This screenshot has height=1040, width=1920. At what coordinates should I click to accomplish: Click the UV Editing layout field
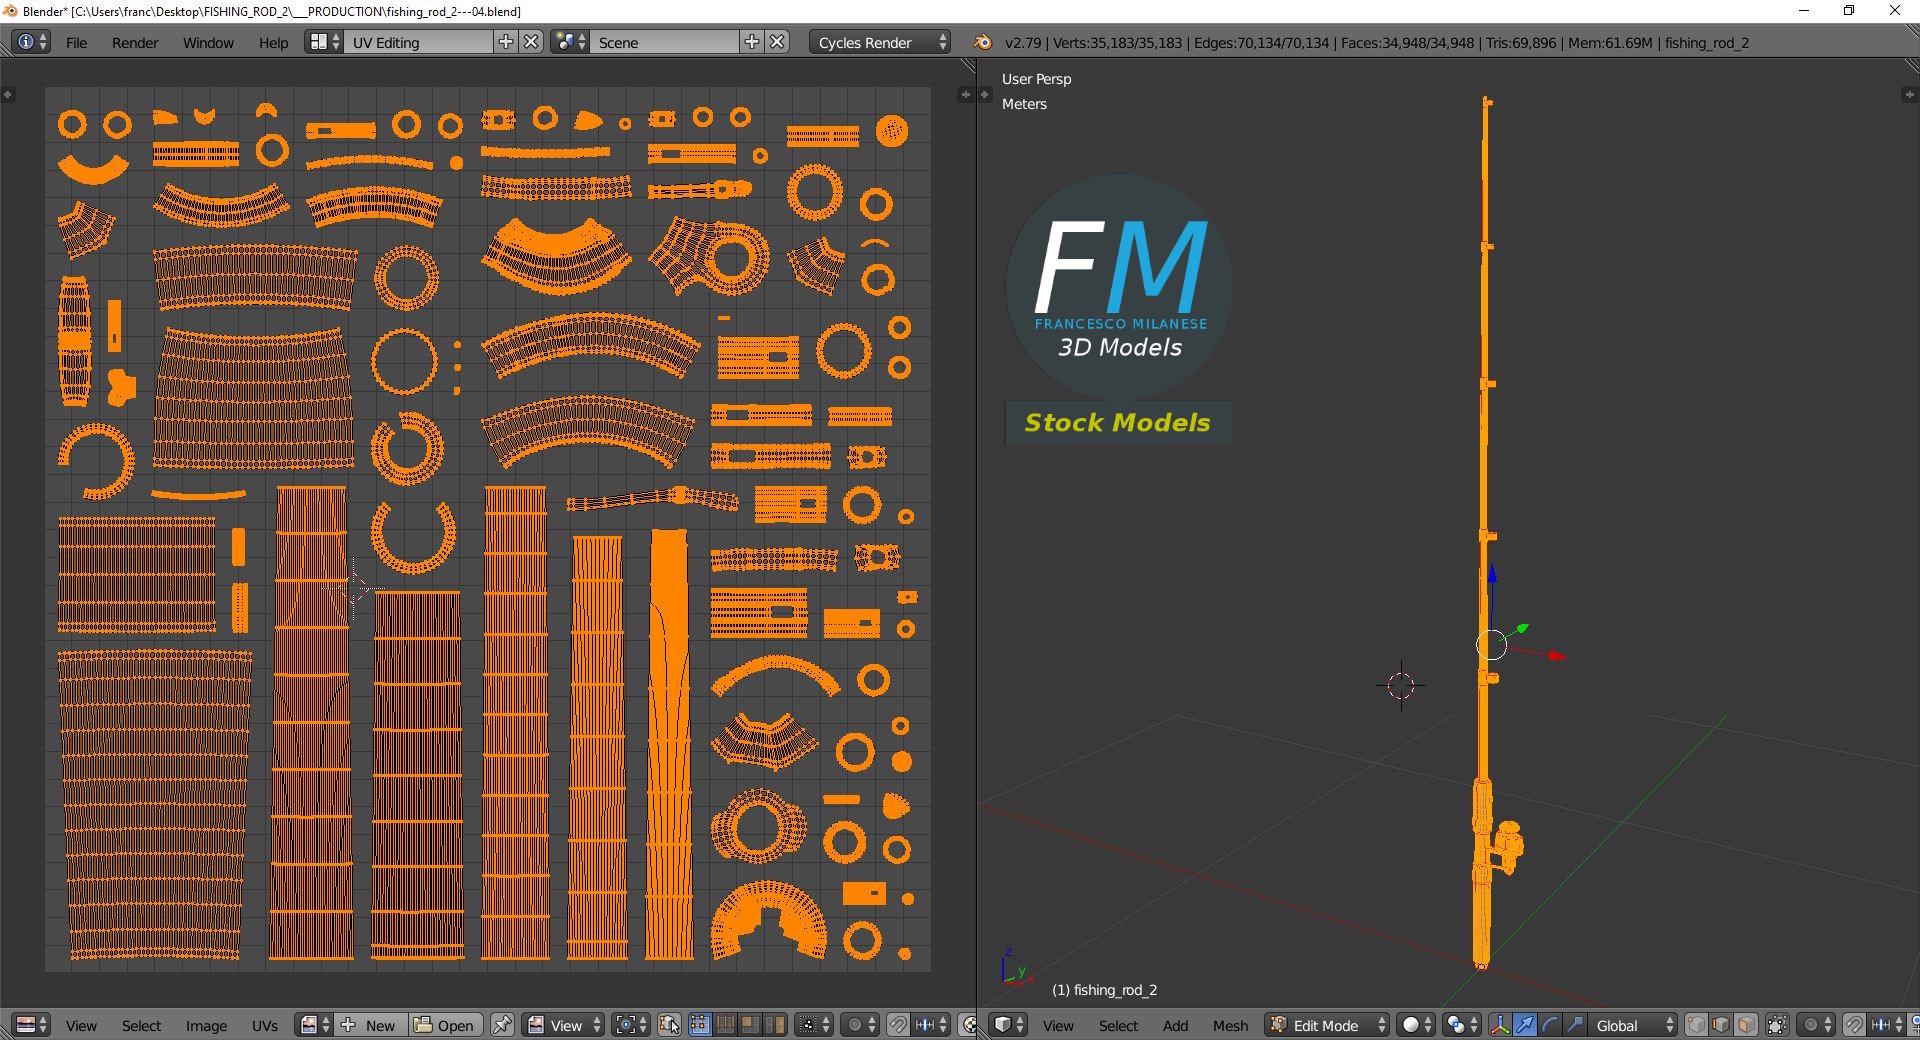click(x=418, y=42)
